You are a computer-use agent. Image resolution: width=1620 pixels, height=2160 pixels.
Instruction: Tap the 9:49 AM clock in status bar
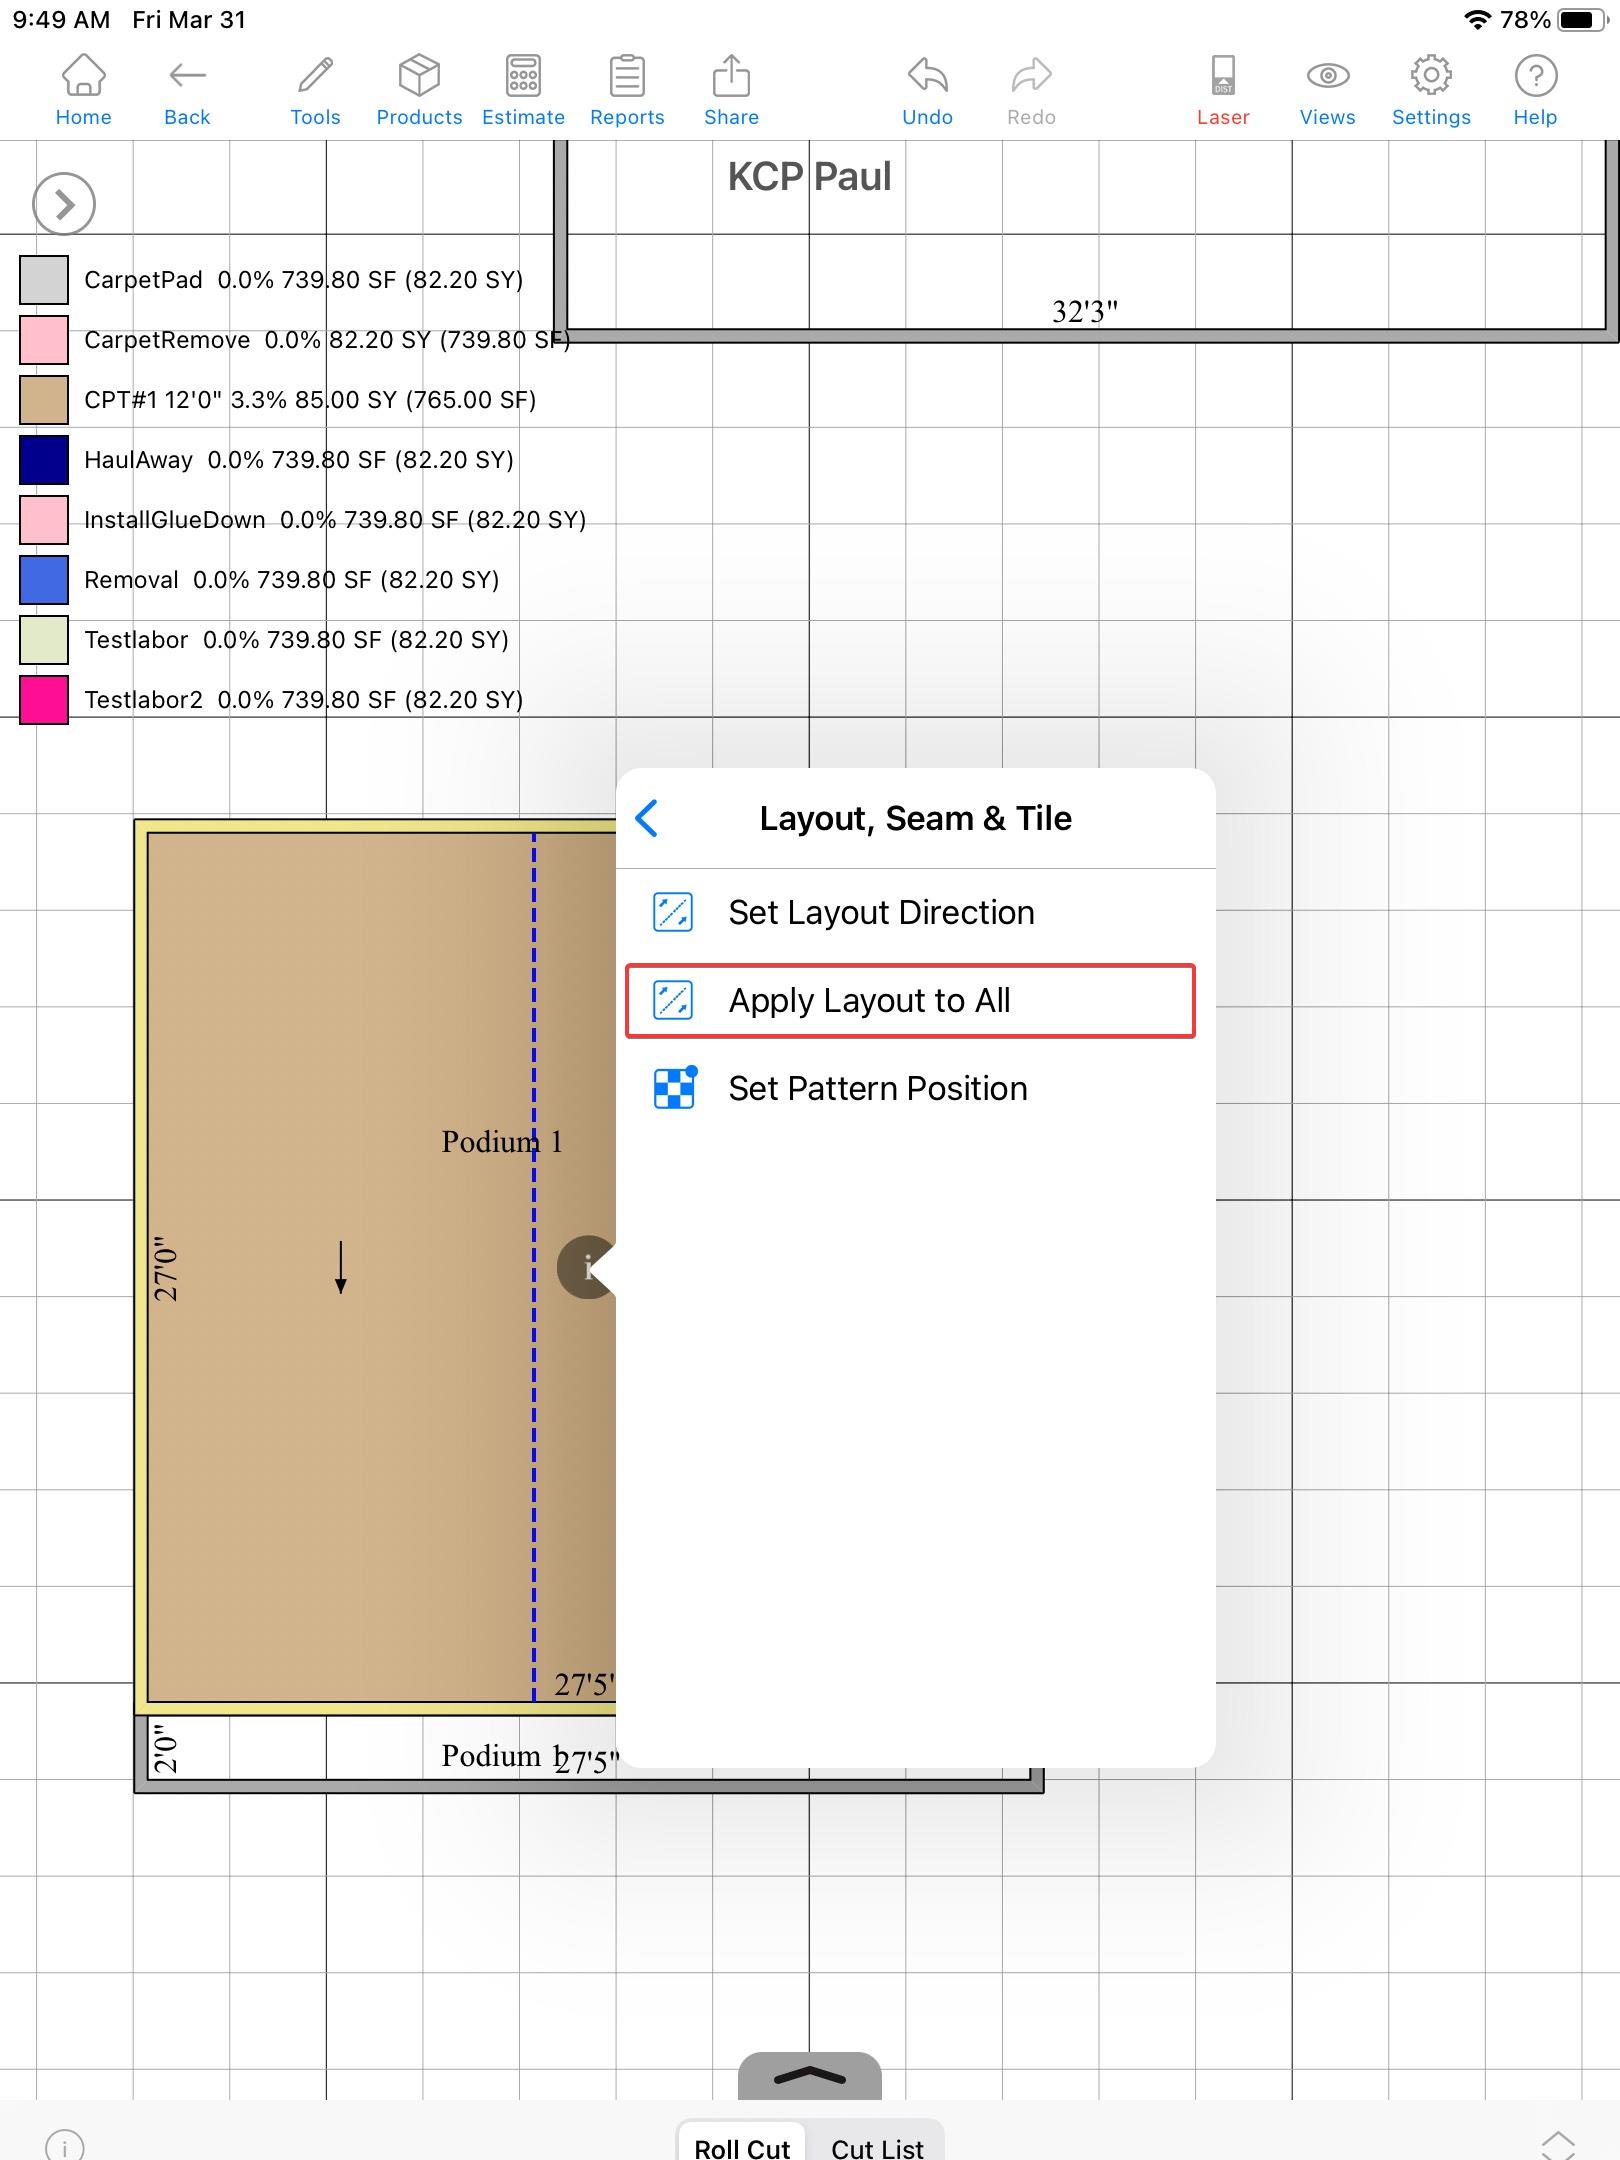coord(61,20)
